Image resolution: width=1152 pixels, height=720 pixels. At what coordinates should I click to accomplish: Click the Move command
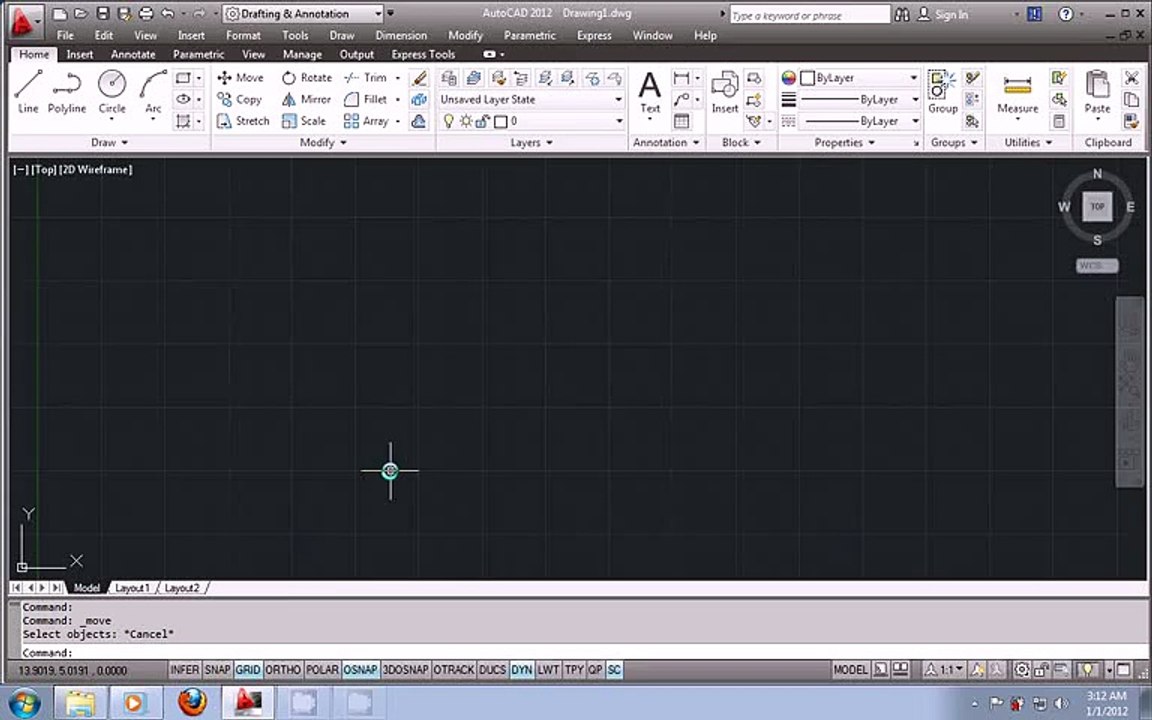pos(240,77)
